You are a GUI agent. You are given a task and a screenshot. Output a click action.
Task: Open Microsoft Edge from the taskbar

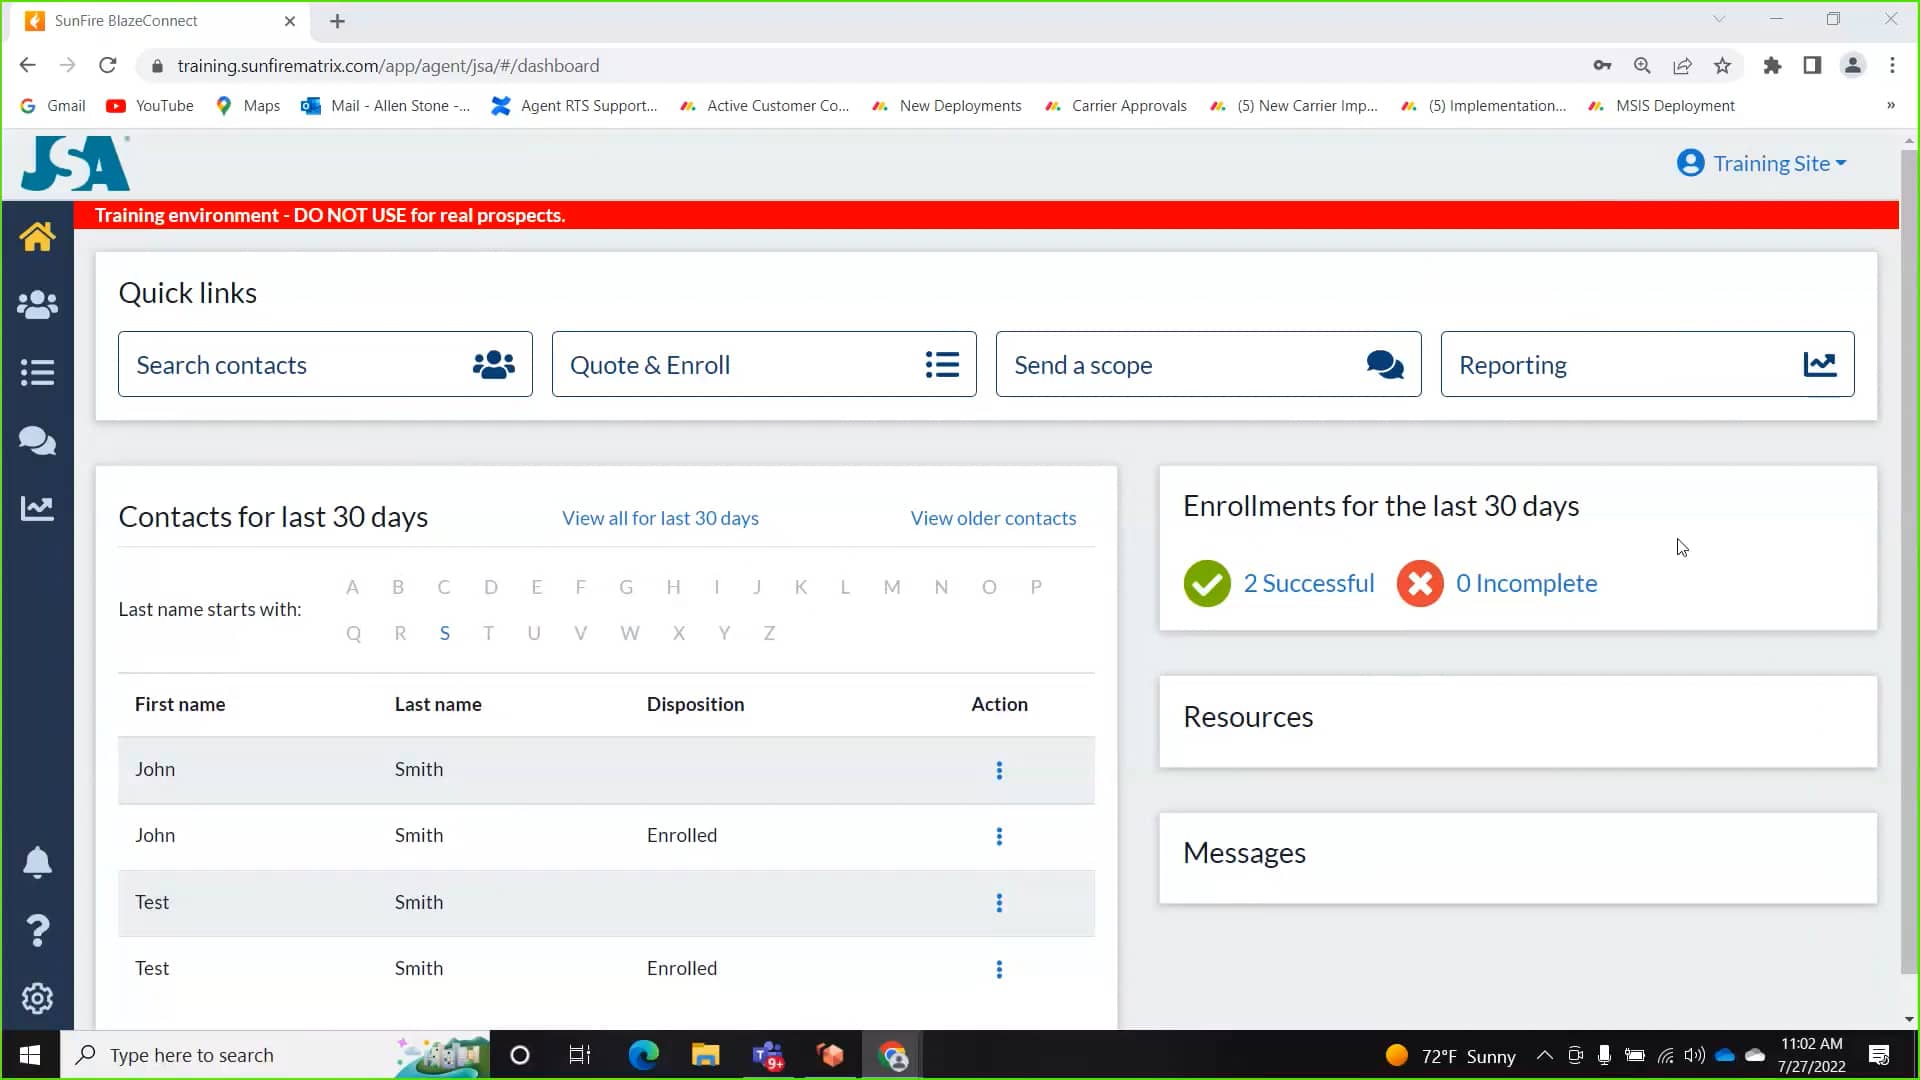(x=643, y=1055)
